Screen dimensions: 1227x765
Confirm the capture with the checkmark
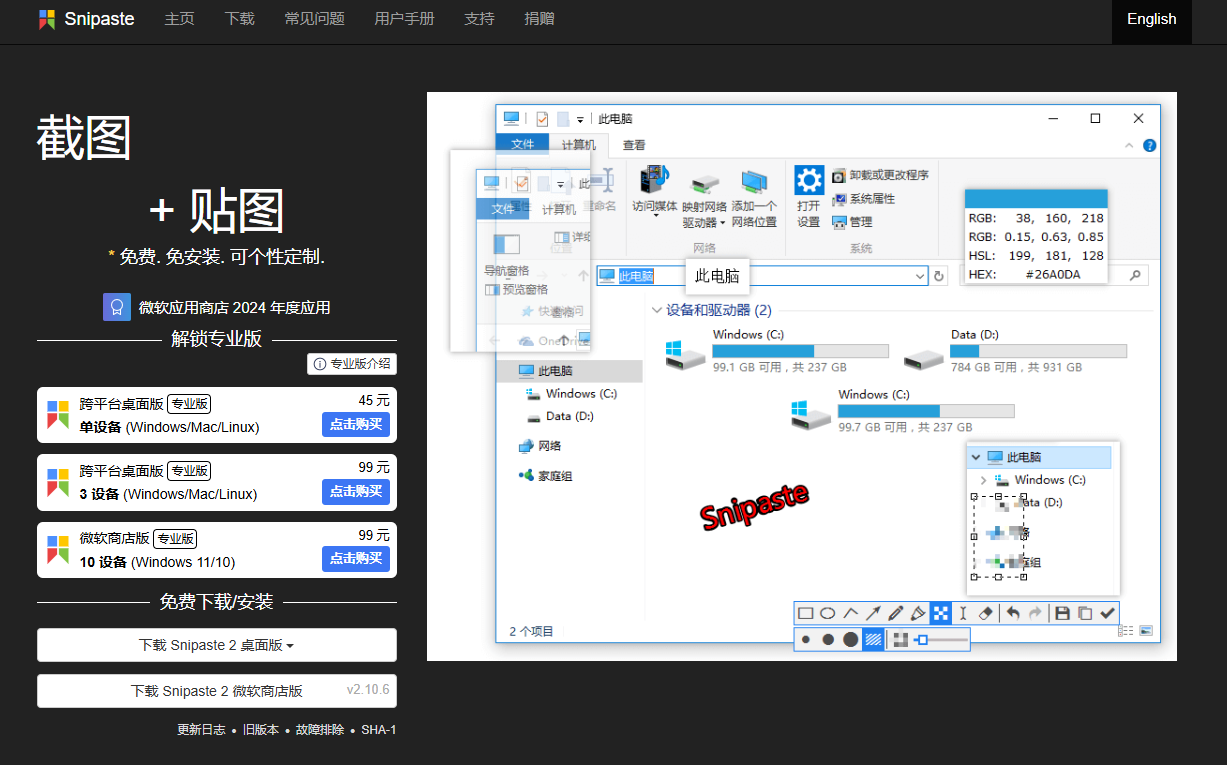(x=1107, y=613)
